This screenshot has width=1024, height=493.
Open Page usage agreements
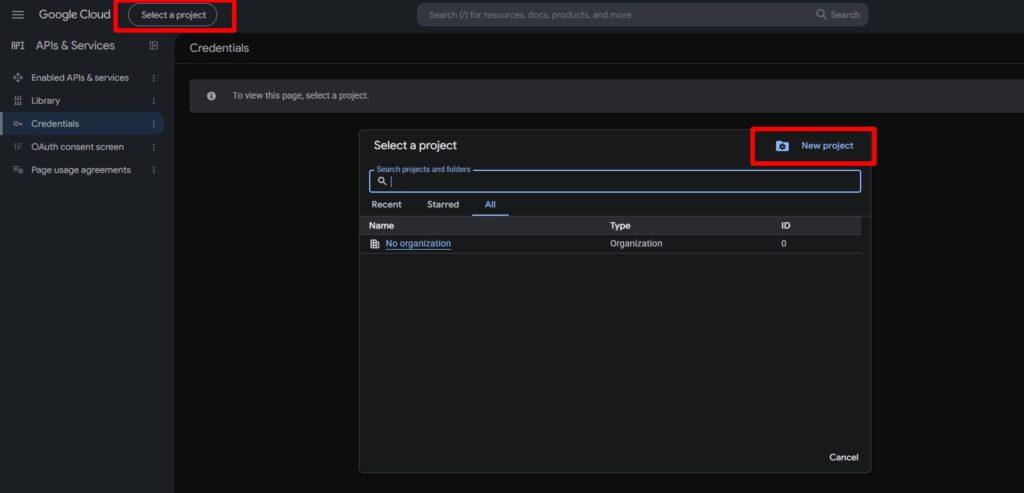point(81,170)
